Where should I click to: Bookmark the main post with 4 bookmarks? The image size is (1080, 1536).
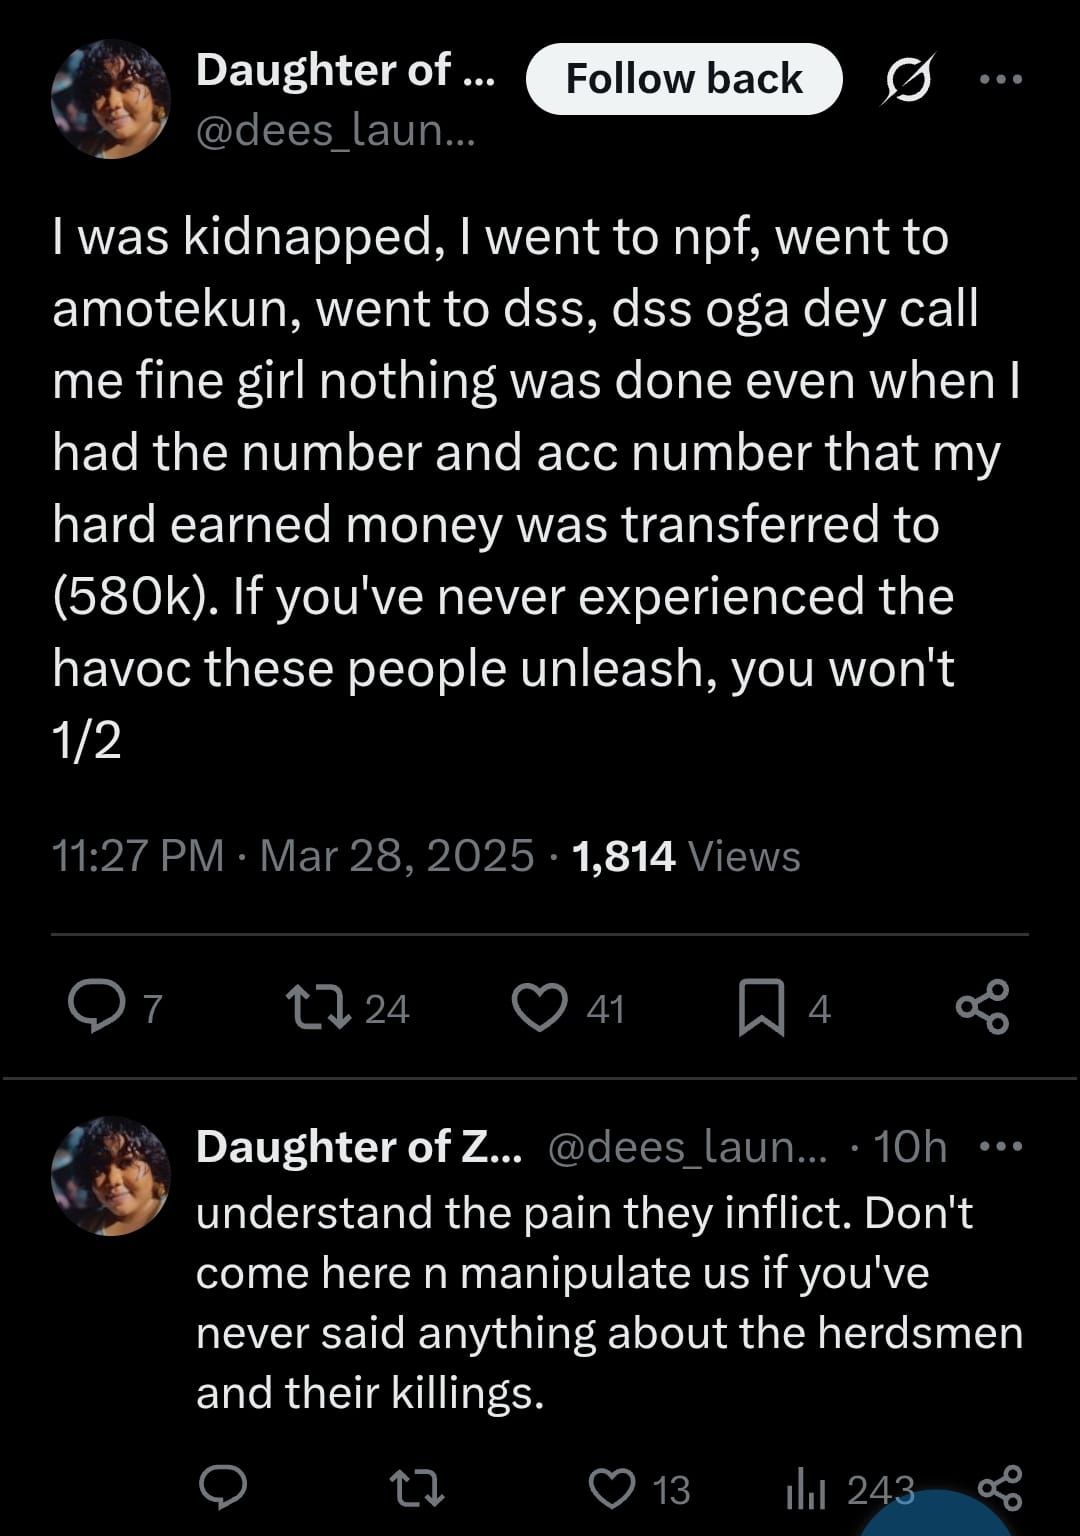[761, 1007]
